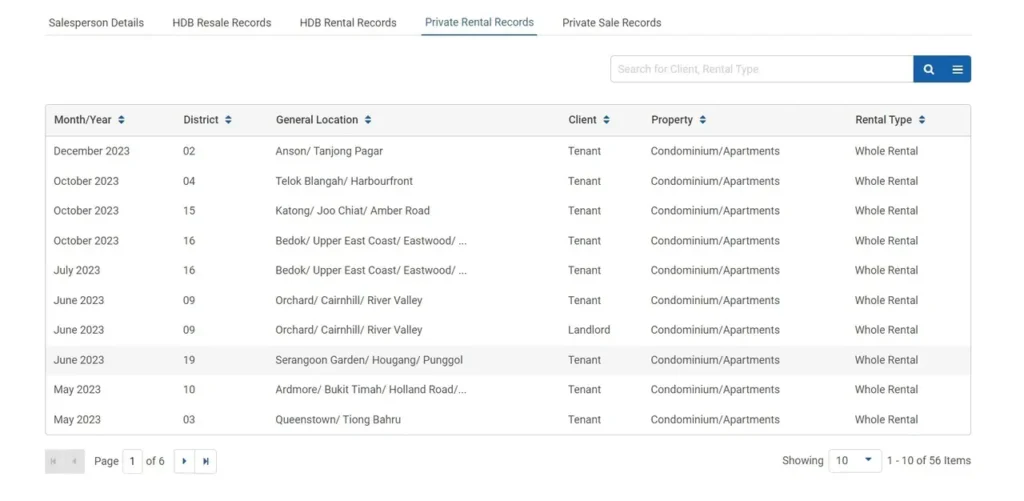Open the hamburger filter menu icon
The height and width of the screenshot is (501, 1024).
(957, 69)
